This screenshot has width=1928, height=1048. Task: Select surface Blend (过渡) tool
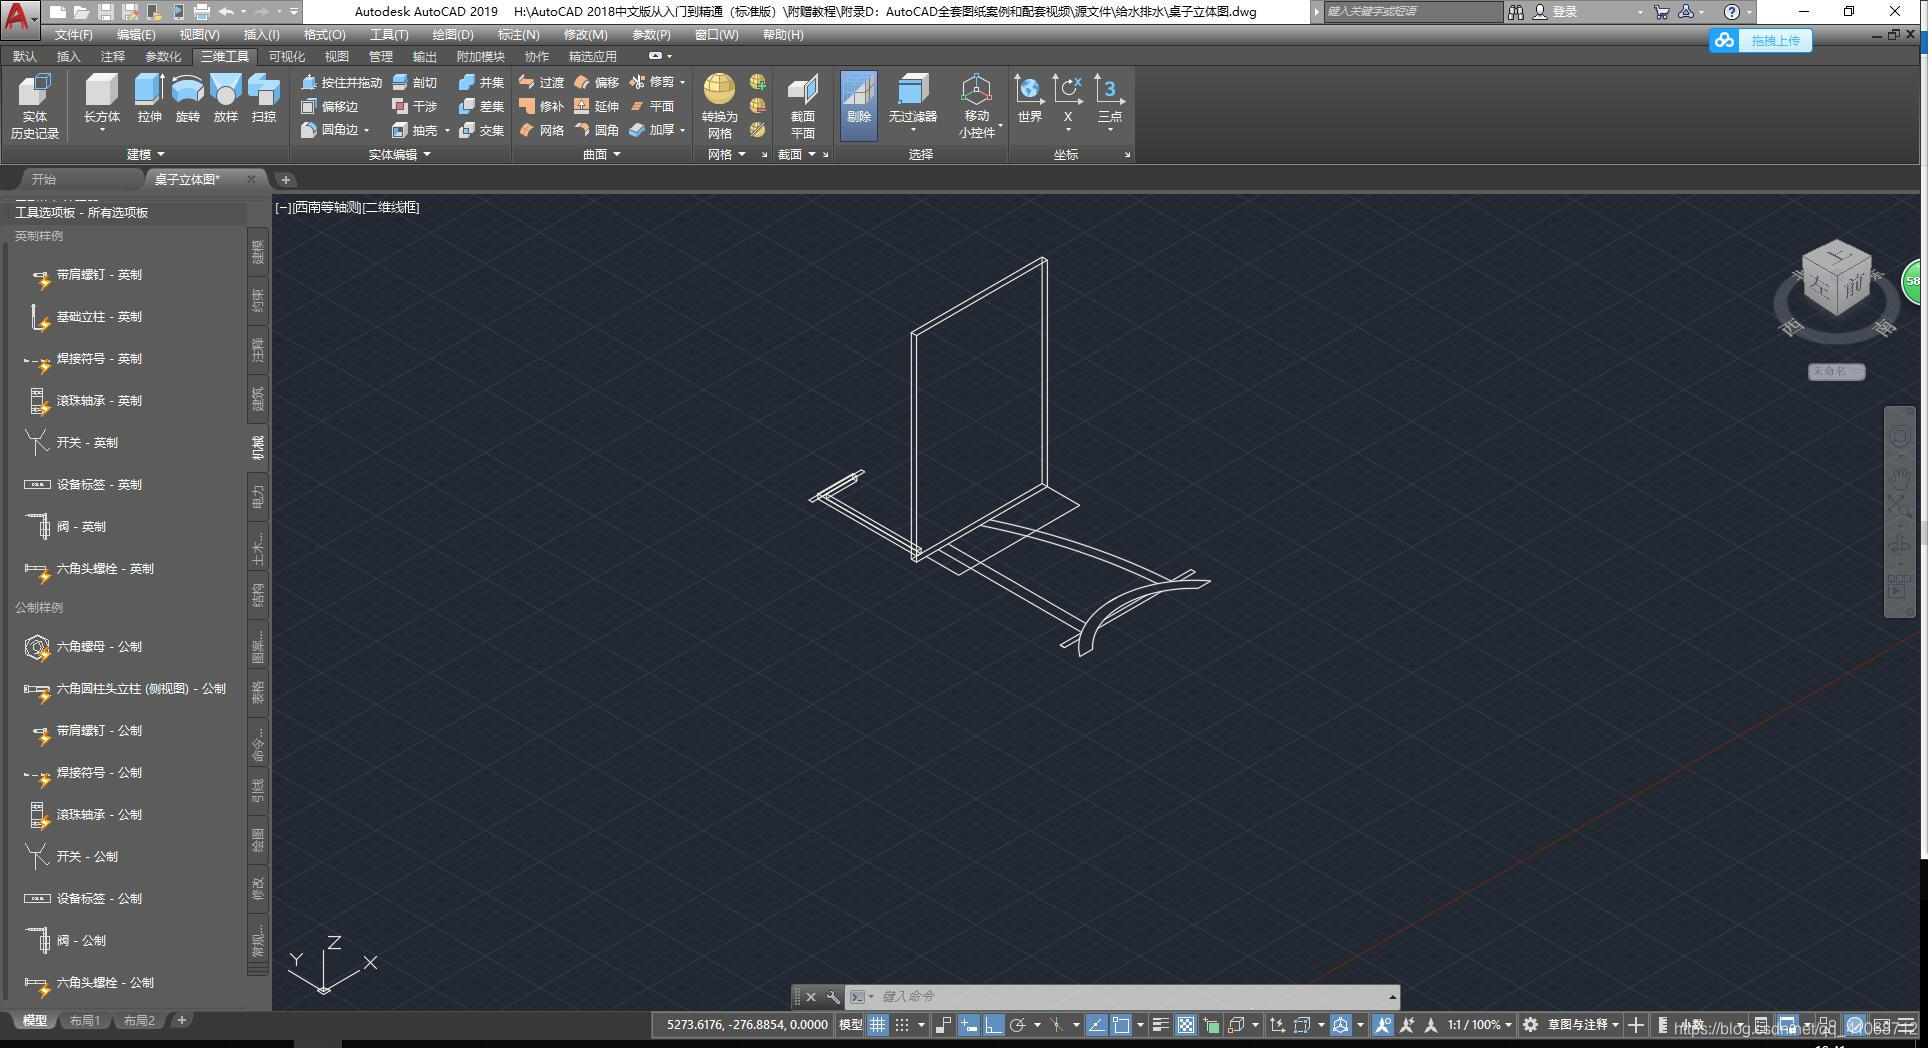click(542, 82)
